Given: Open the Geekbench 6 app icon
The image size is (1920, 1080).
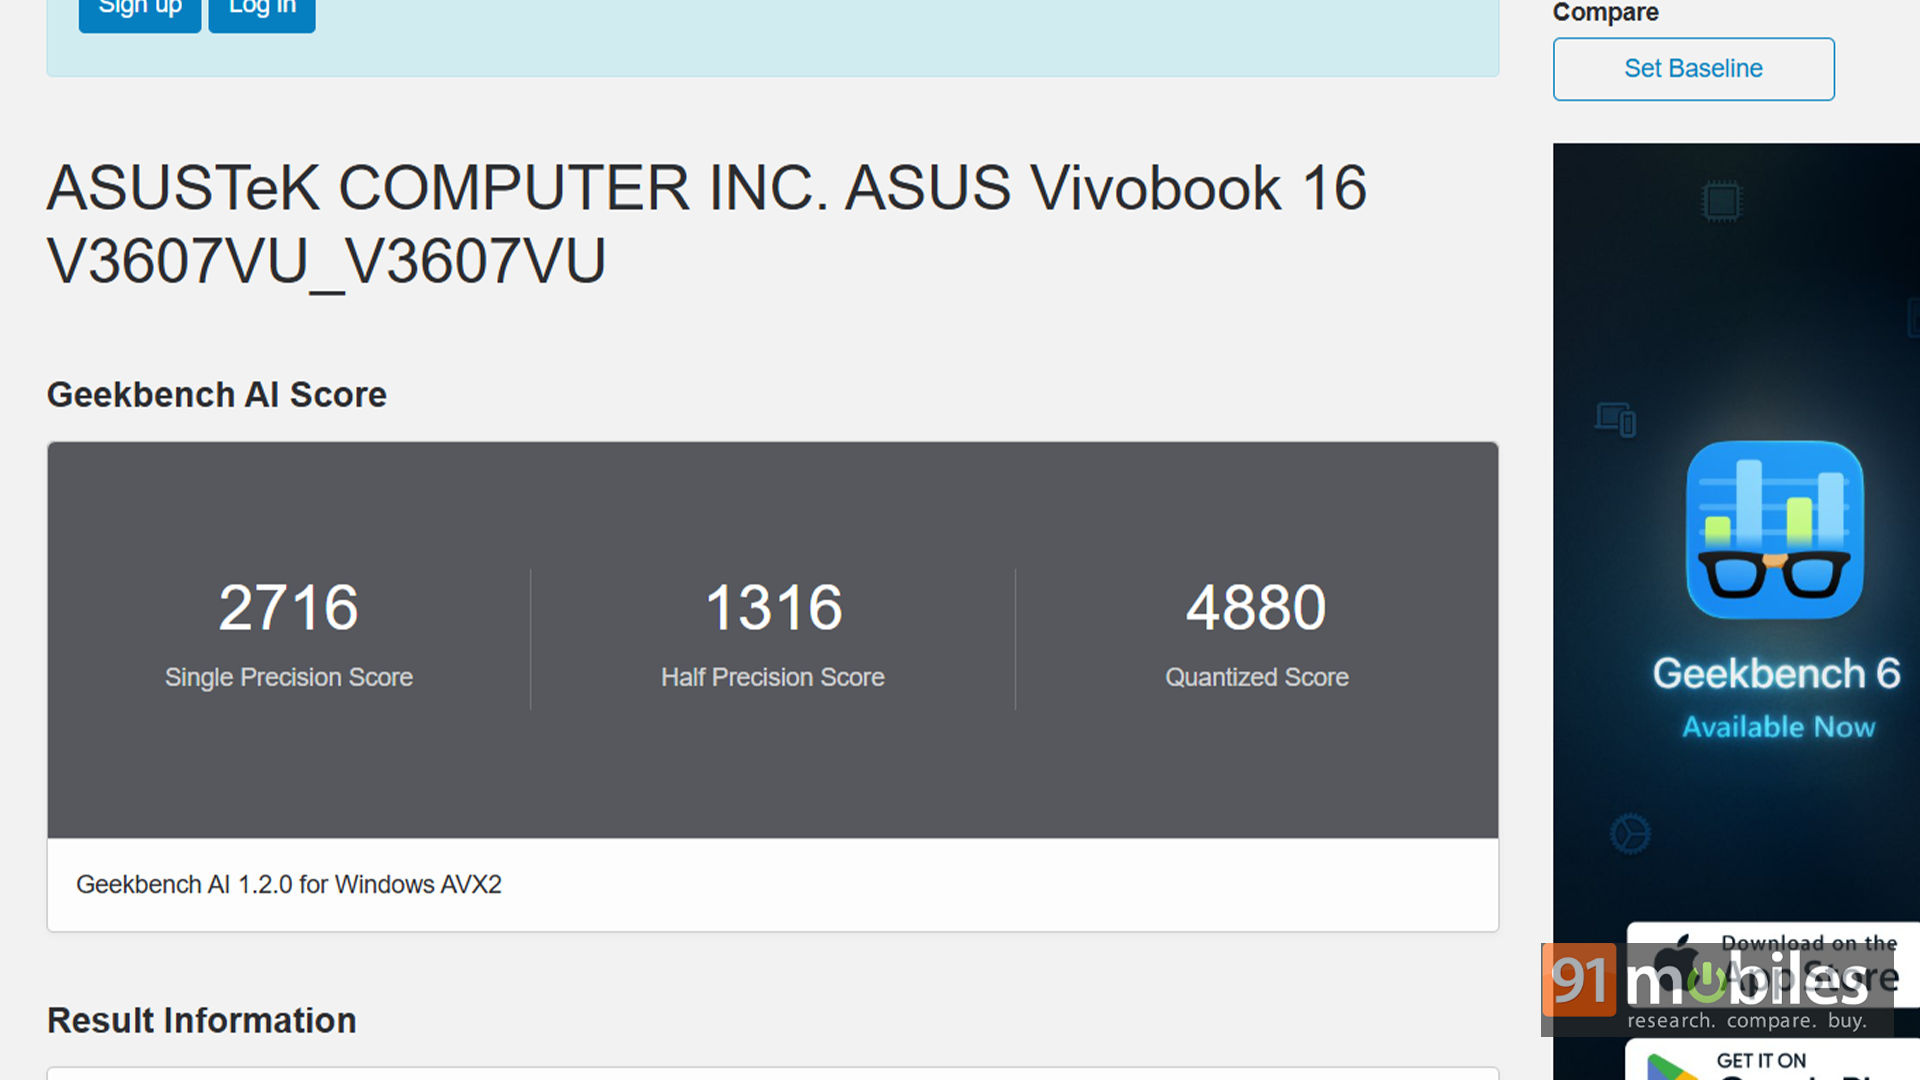Looking at the screenshot, I should (1775, 530).
